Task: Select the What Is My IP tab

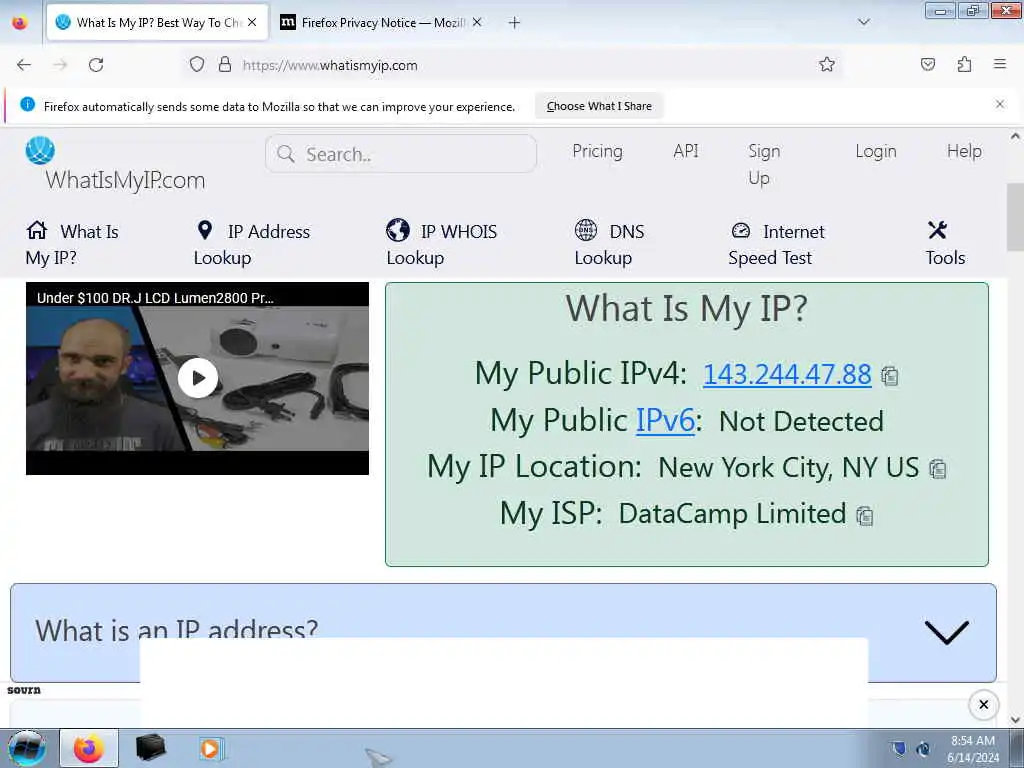Action: coord(157,23)
